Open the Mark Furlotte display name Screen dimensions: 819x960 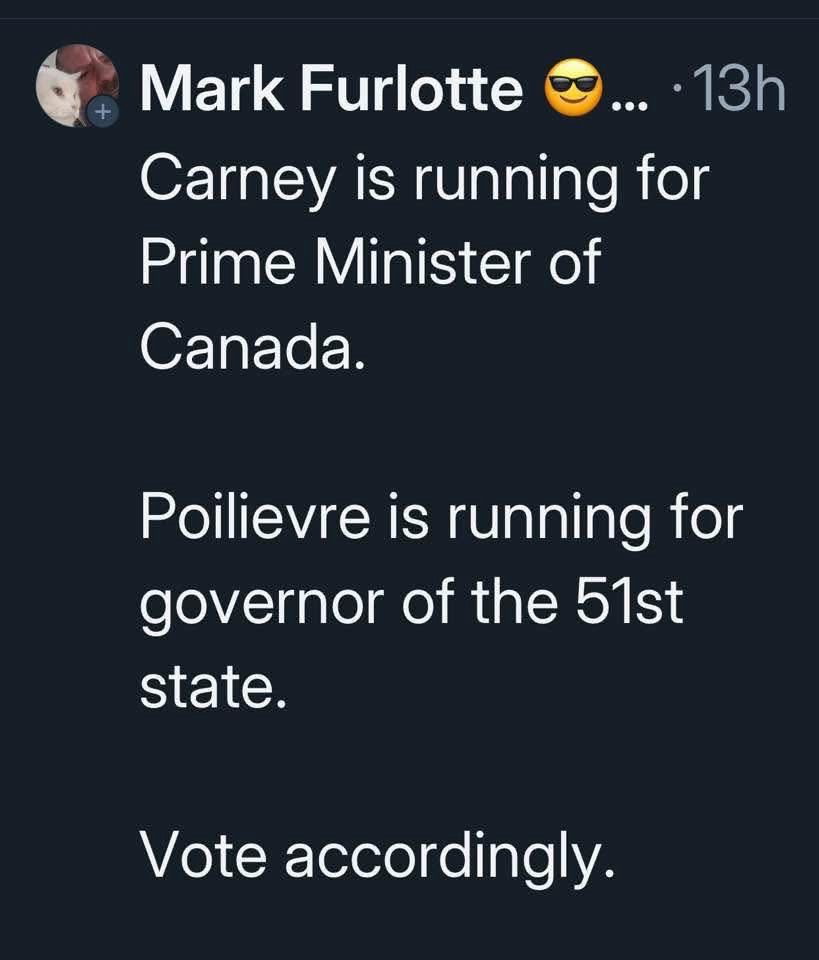coord(331,92)
